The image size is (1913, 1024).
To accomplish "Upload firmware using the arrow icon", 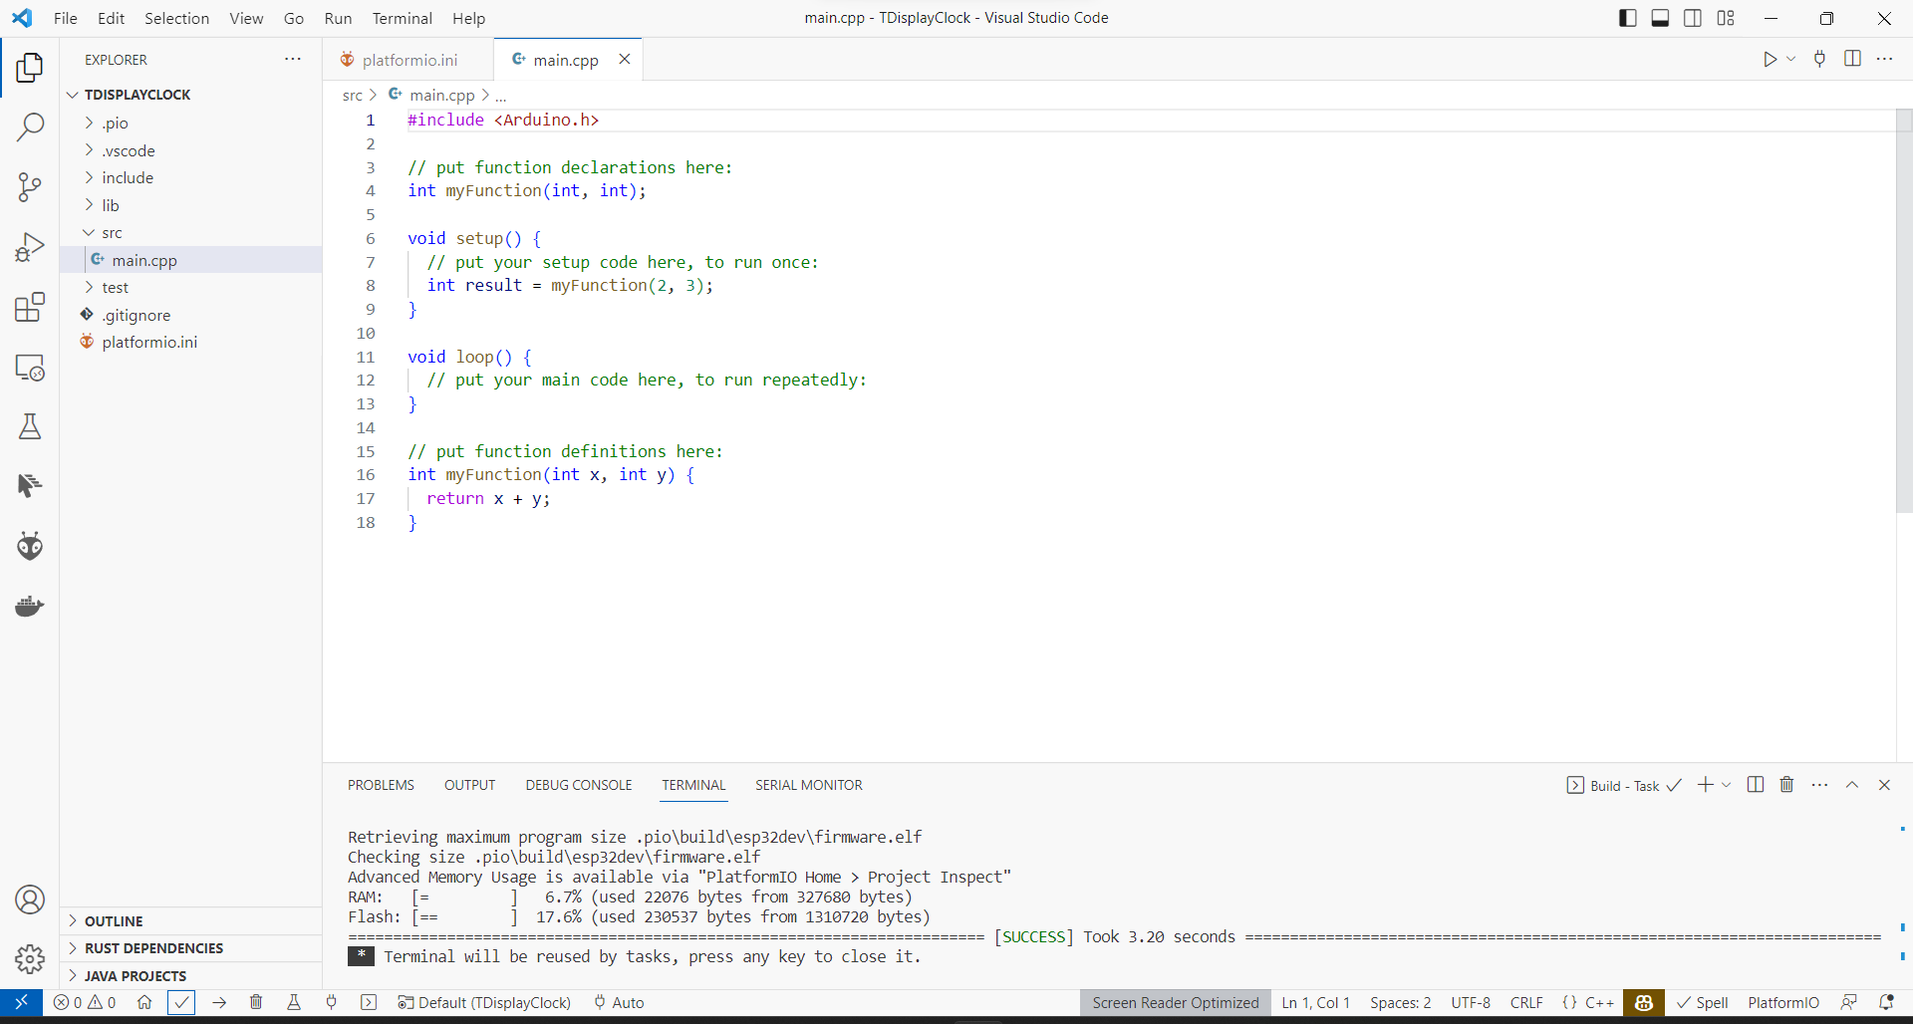I will pos(219,1002).
